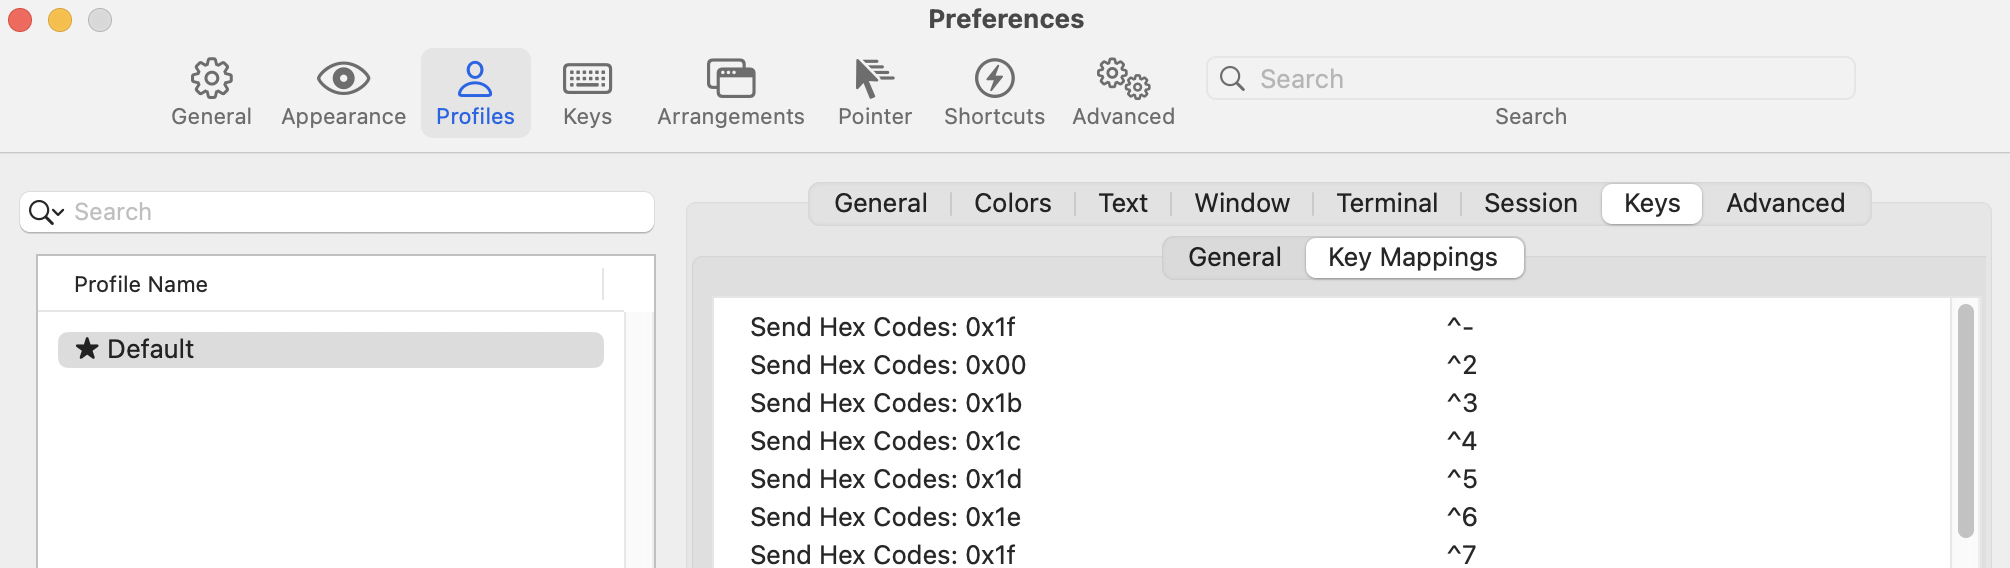Open the General preferences gear icon
2010x568 pixels.
point(211,78)
